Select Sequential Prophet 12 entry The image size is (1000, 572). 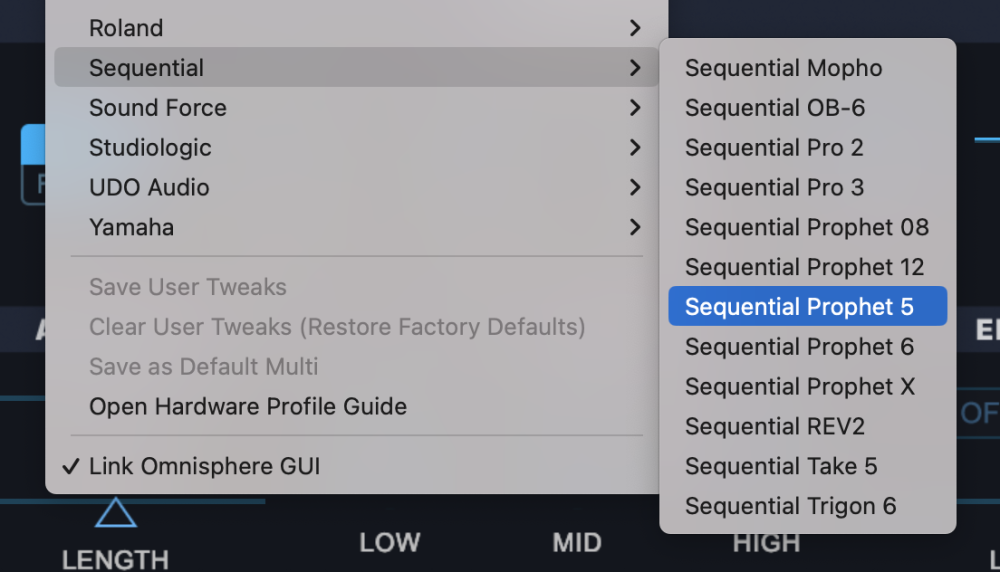coord(804,267)
